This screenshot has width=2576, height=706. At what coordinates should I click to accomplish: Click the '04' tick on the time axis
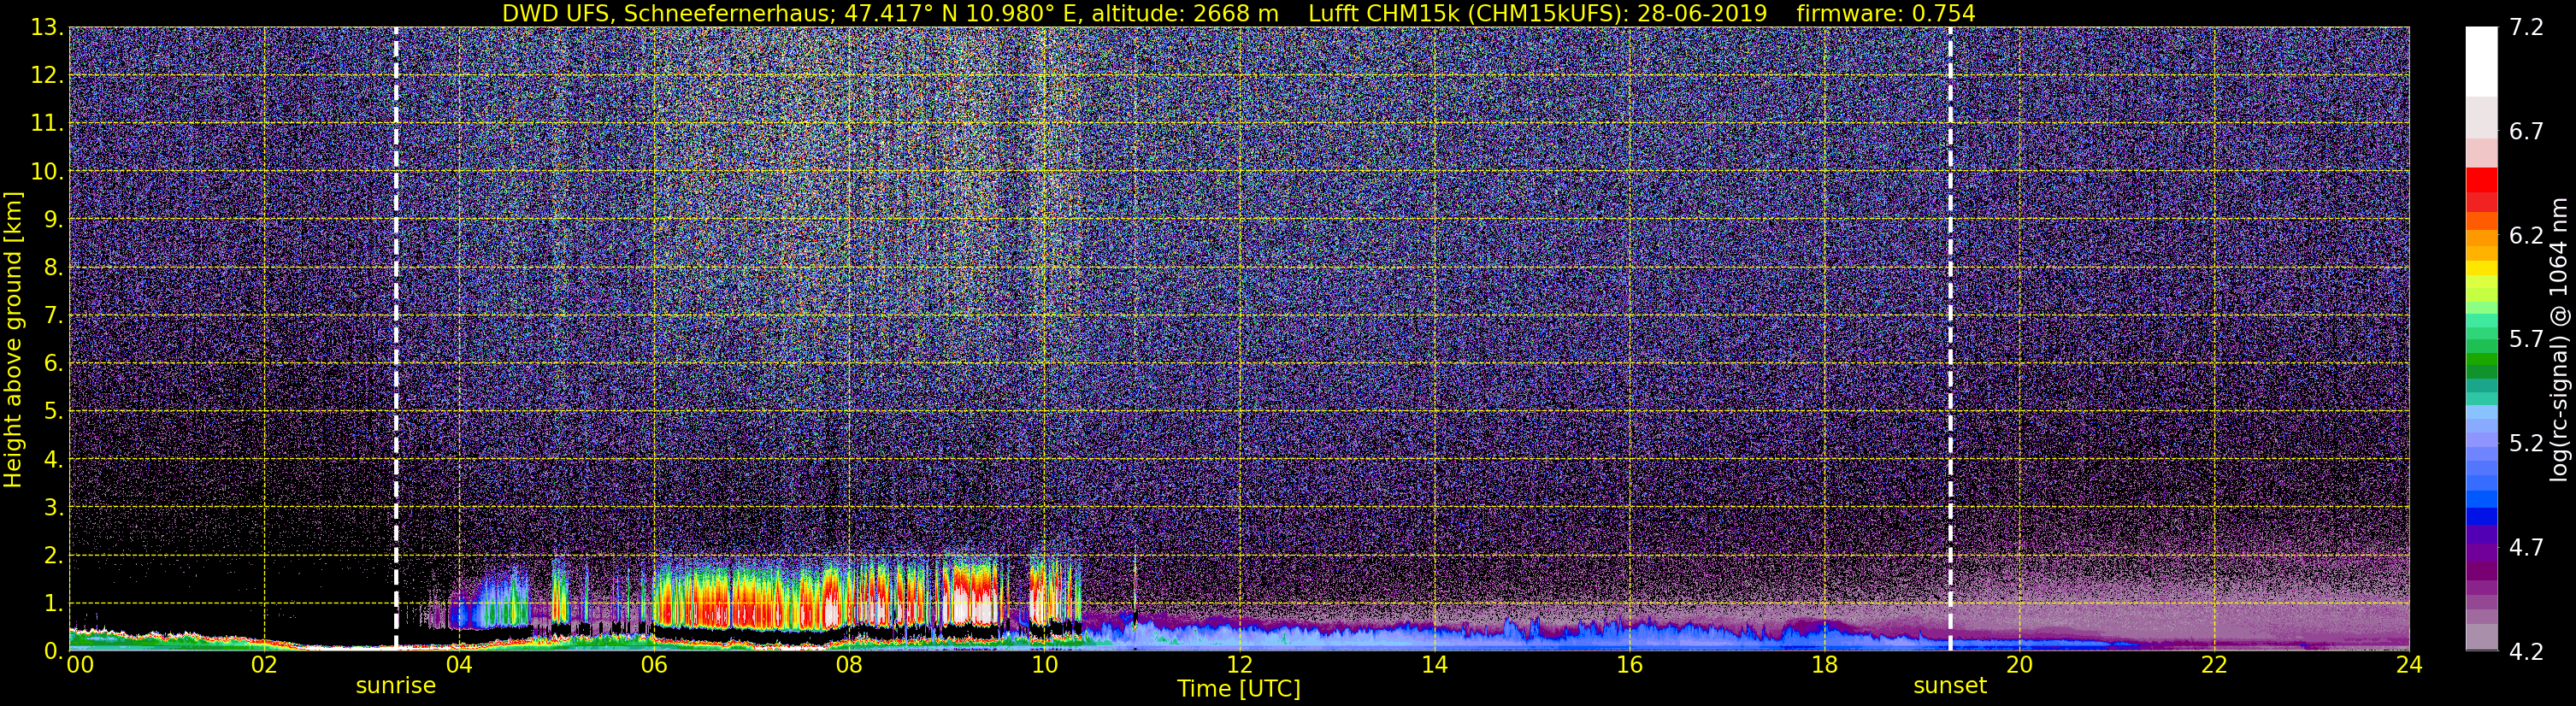458,665
